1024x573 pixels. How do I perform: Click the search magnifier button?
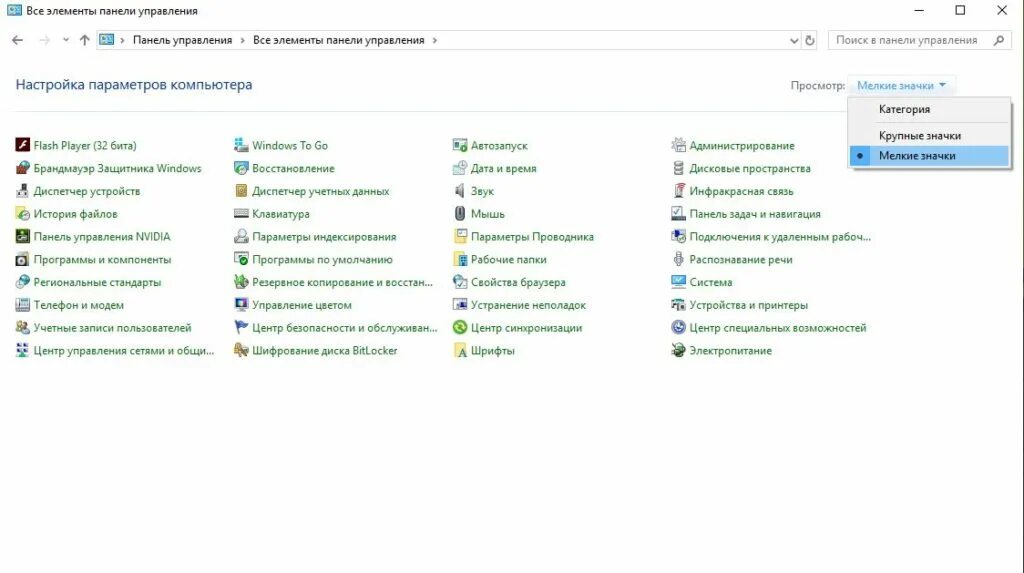(x=999, y=41)
